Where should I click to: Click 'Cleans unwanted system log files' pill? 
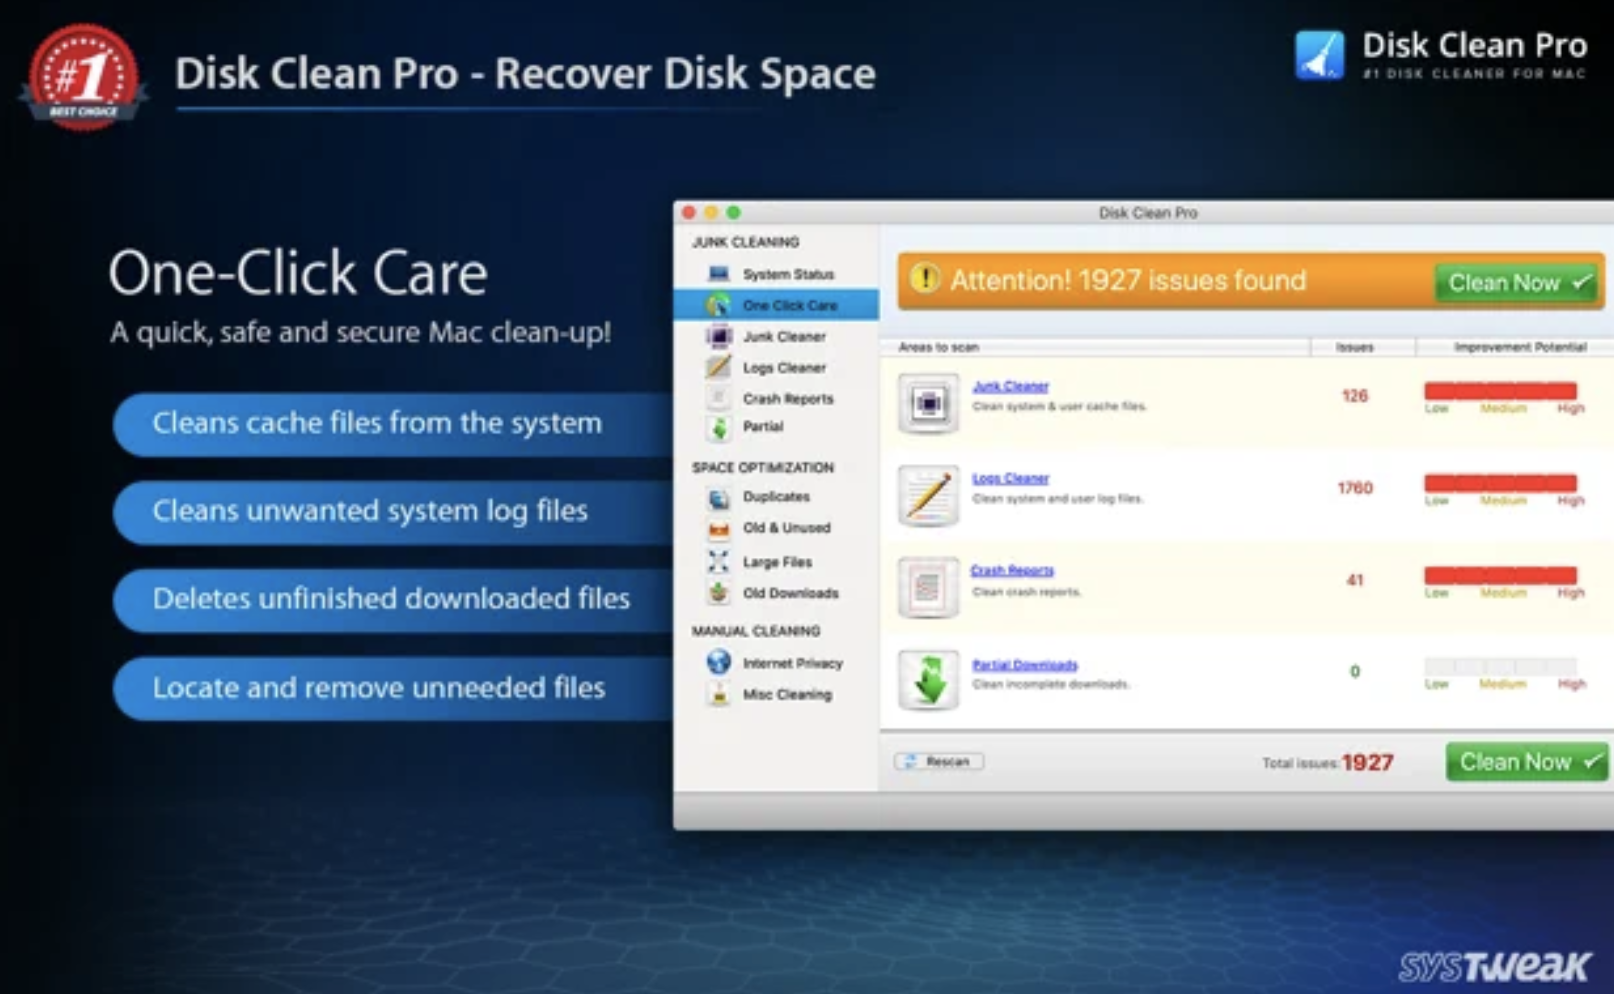393,511
